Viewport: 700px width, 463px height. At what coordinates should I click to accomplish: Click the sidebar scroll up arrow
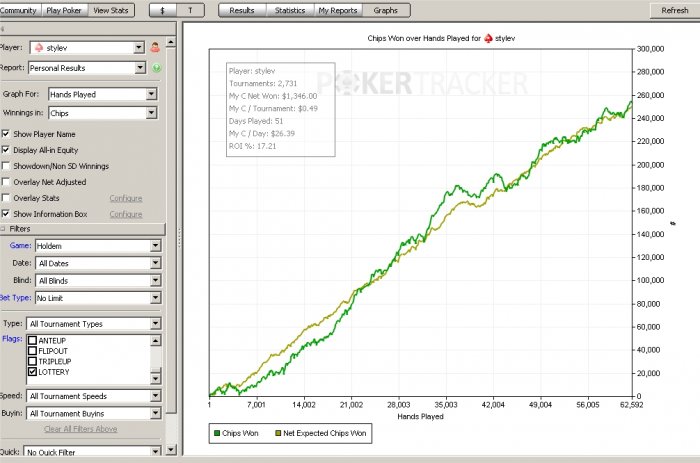pos(171,42)
